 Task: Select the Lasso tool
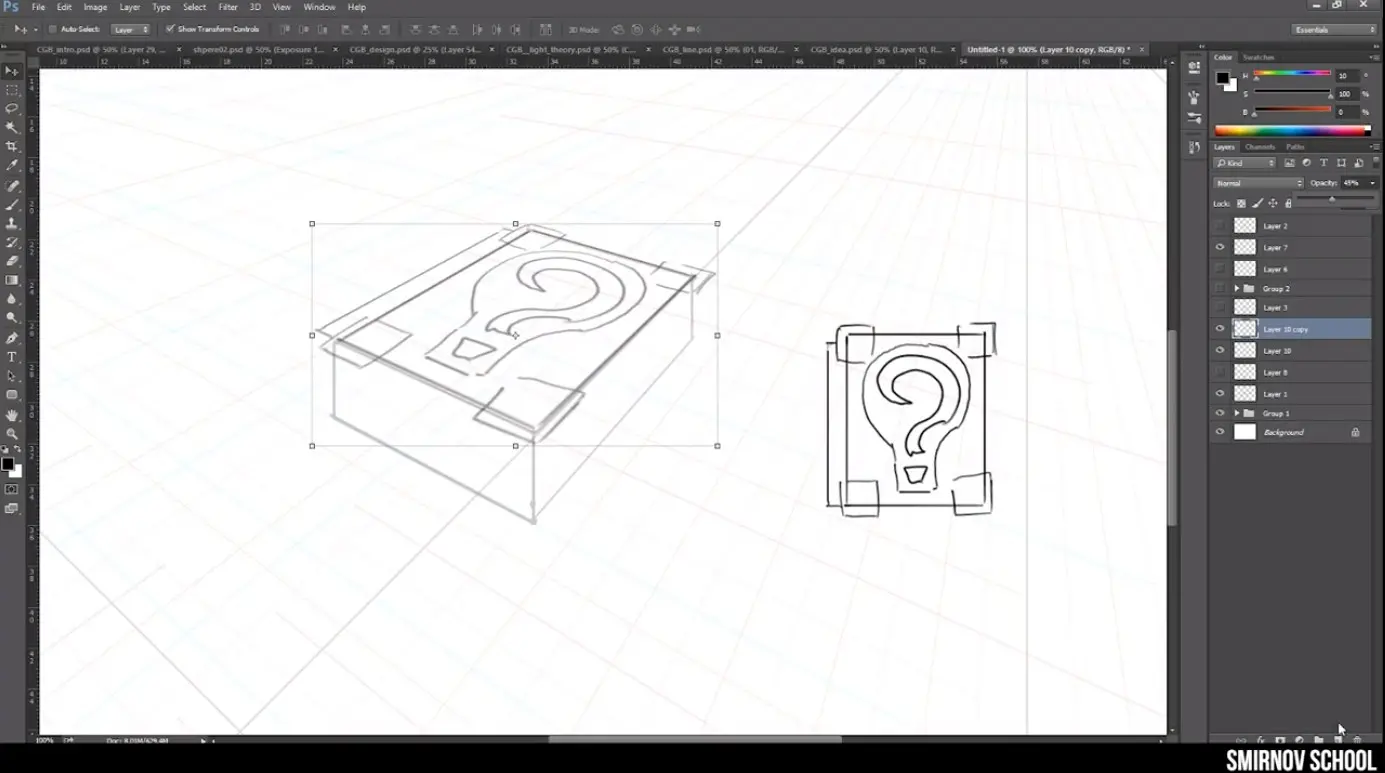click(x=12, y=108)
